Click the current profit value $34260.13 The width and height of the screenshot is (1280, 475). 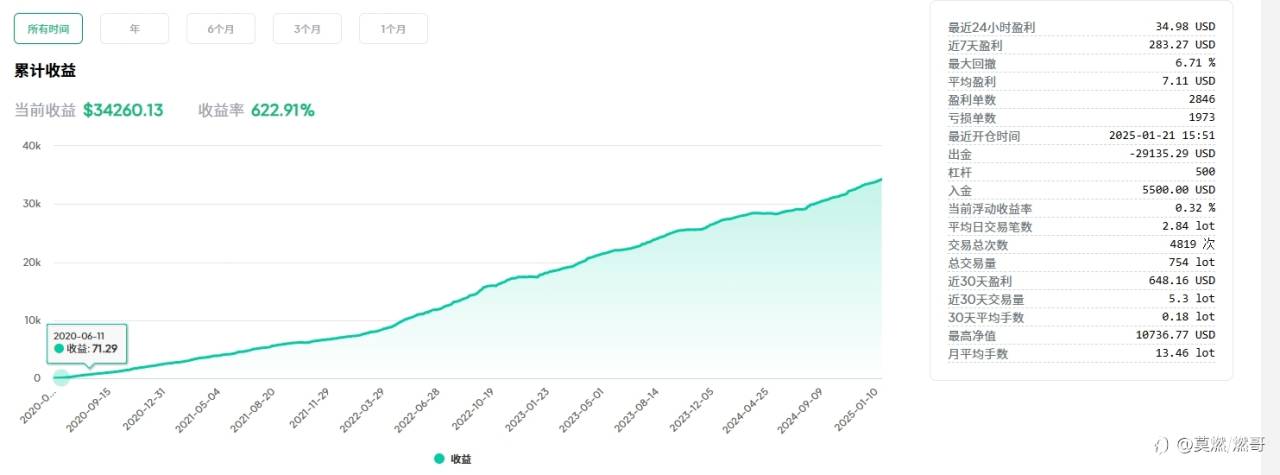[x=123, y=110]
